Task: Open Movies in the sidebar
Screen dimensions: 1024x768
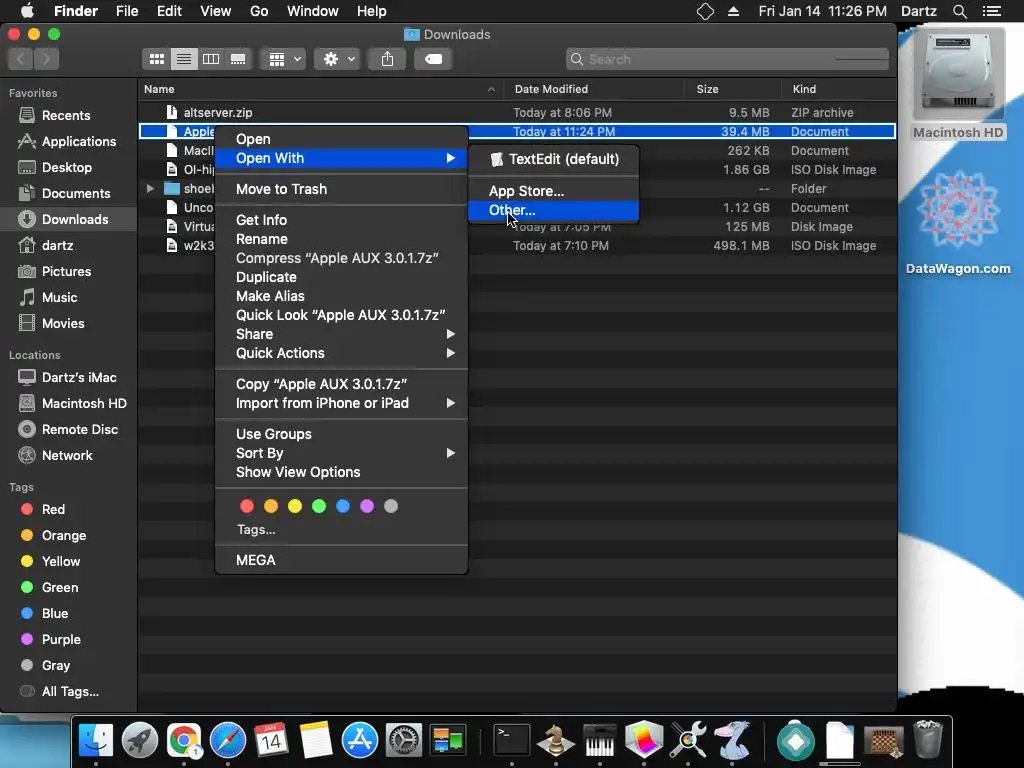Action: tap(63, 324)
